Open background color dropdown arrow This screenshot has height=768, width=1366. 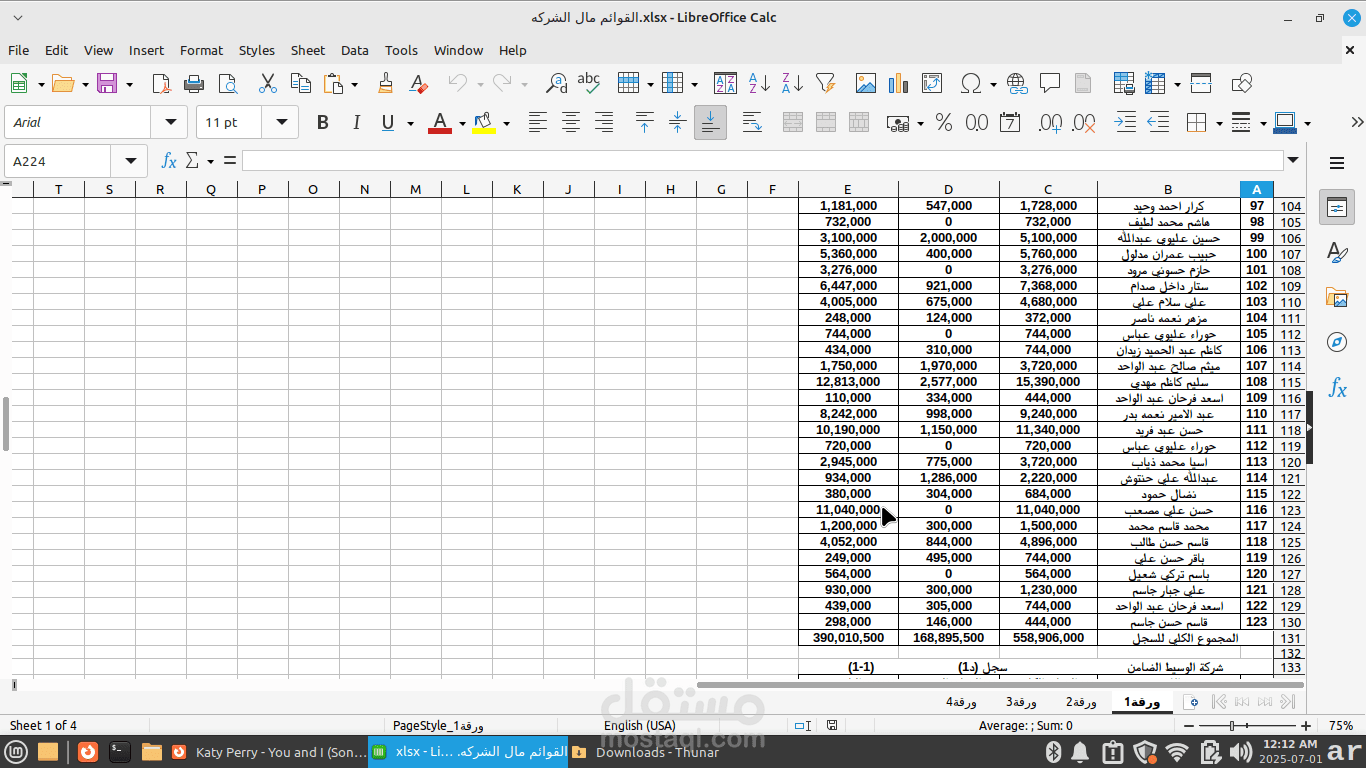click(x=506, y=123)
